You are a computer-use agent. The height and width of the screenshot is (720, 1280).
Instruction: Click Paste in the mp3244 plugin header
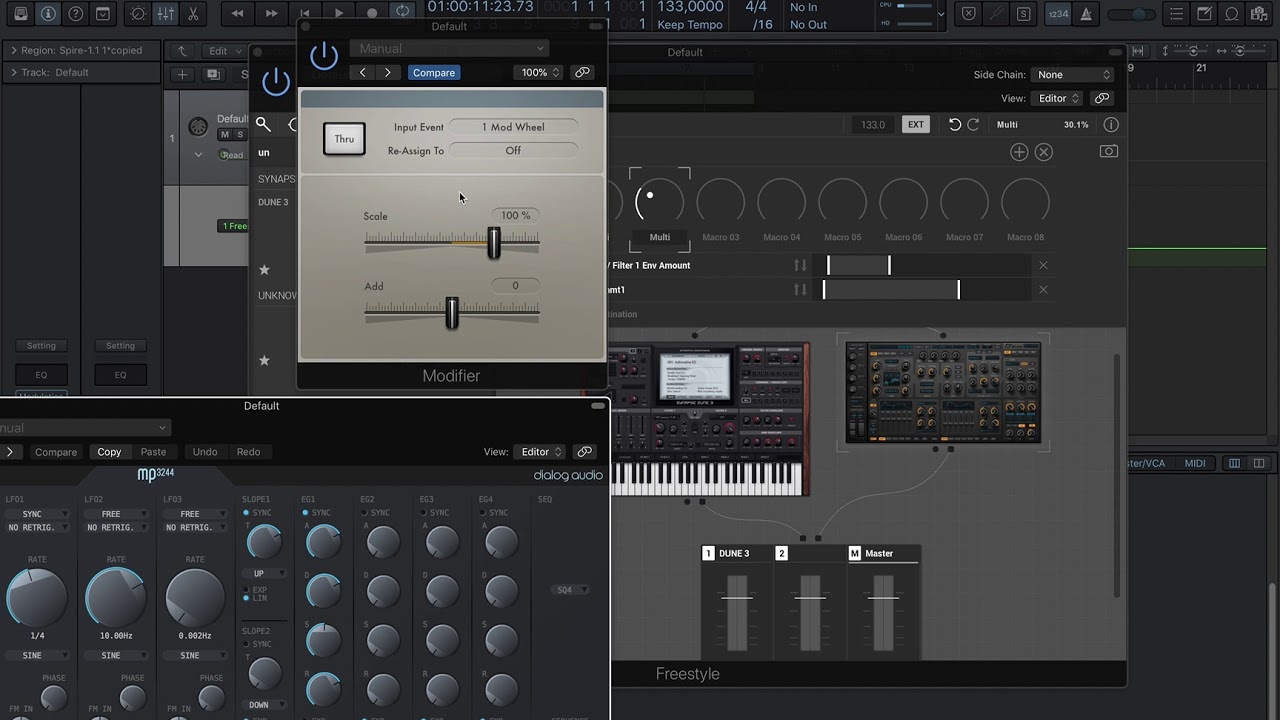[x=153, y=452]
